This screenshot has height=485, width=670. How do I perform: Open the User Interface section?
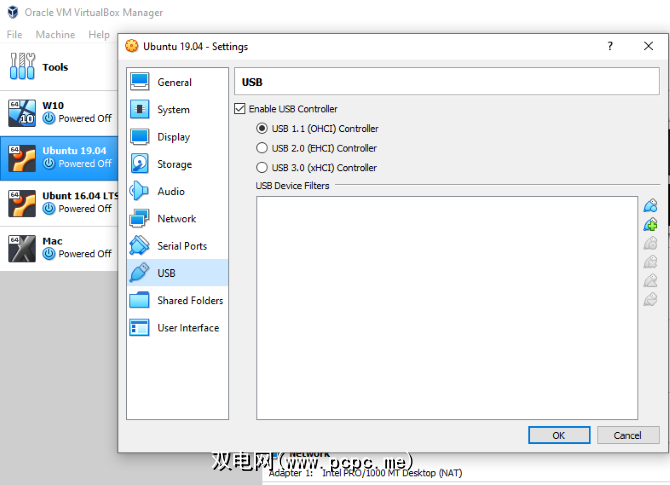[177, 328]
